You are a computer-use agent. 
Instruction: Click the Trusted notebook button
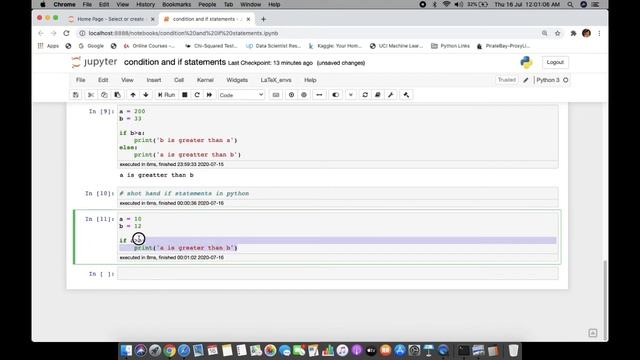pyautogui.click(x=507, y=80)
